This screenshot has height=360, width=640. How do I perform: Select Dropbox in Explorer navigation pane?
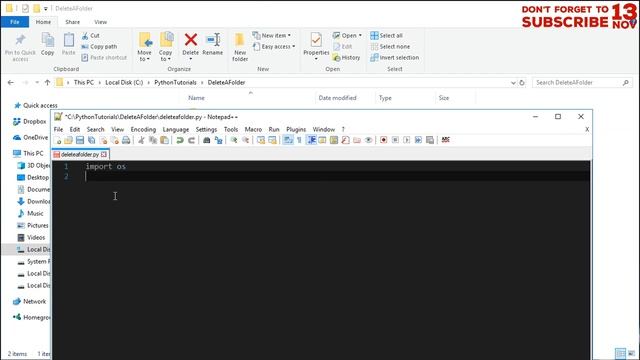(30, 121)
